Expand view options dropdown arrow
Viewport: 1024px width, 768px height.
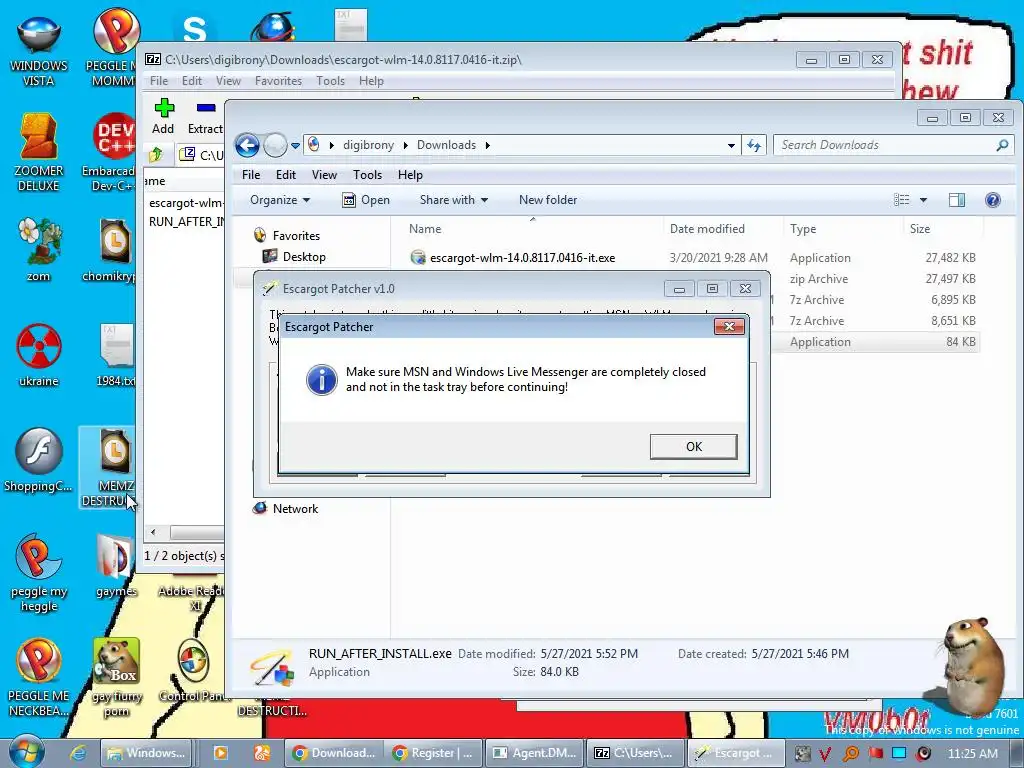tap(923, 200)
